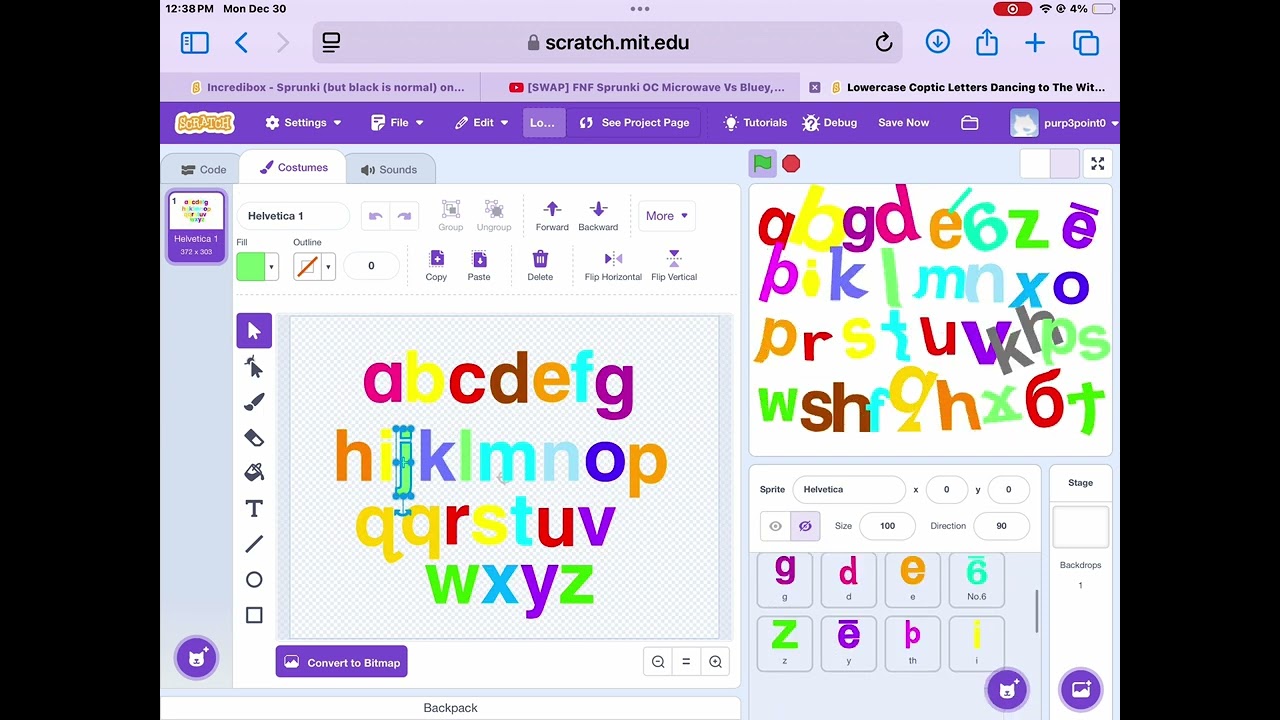Viewport: 1280px width, 720px height.
Task: Enter full screen stage mode
Action: (x=1097, y=164)
